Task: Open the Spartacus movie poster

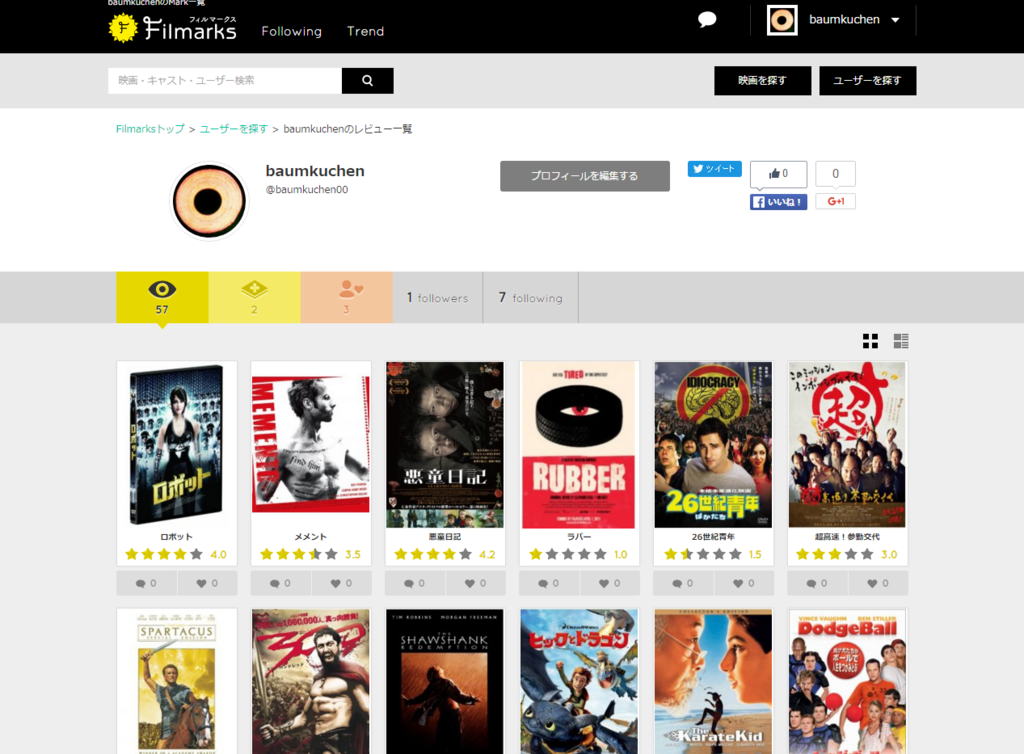Action: tap(176, 682)
